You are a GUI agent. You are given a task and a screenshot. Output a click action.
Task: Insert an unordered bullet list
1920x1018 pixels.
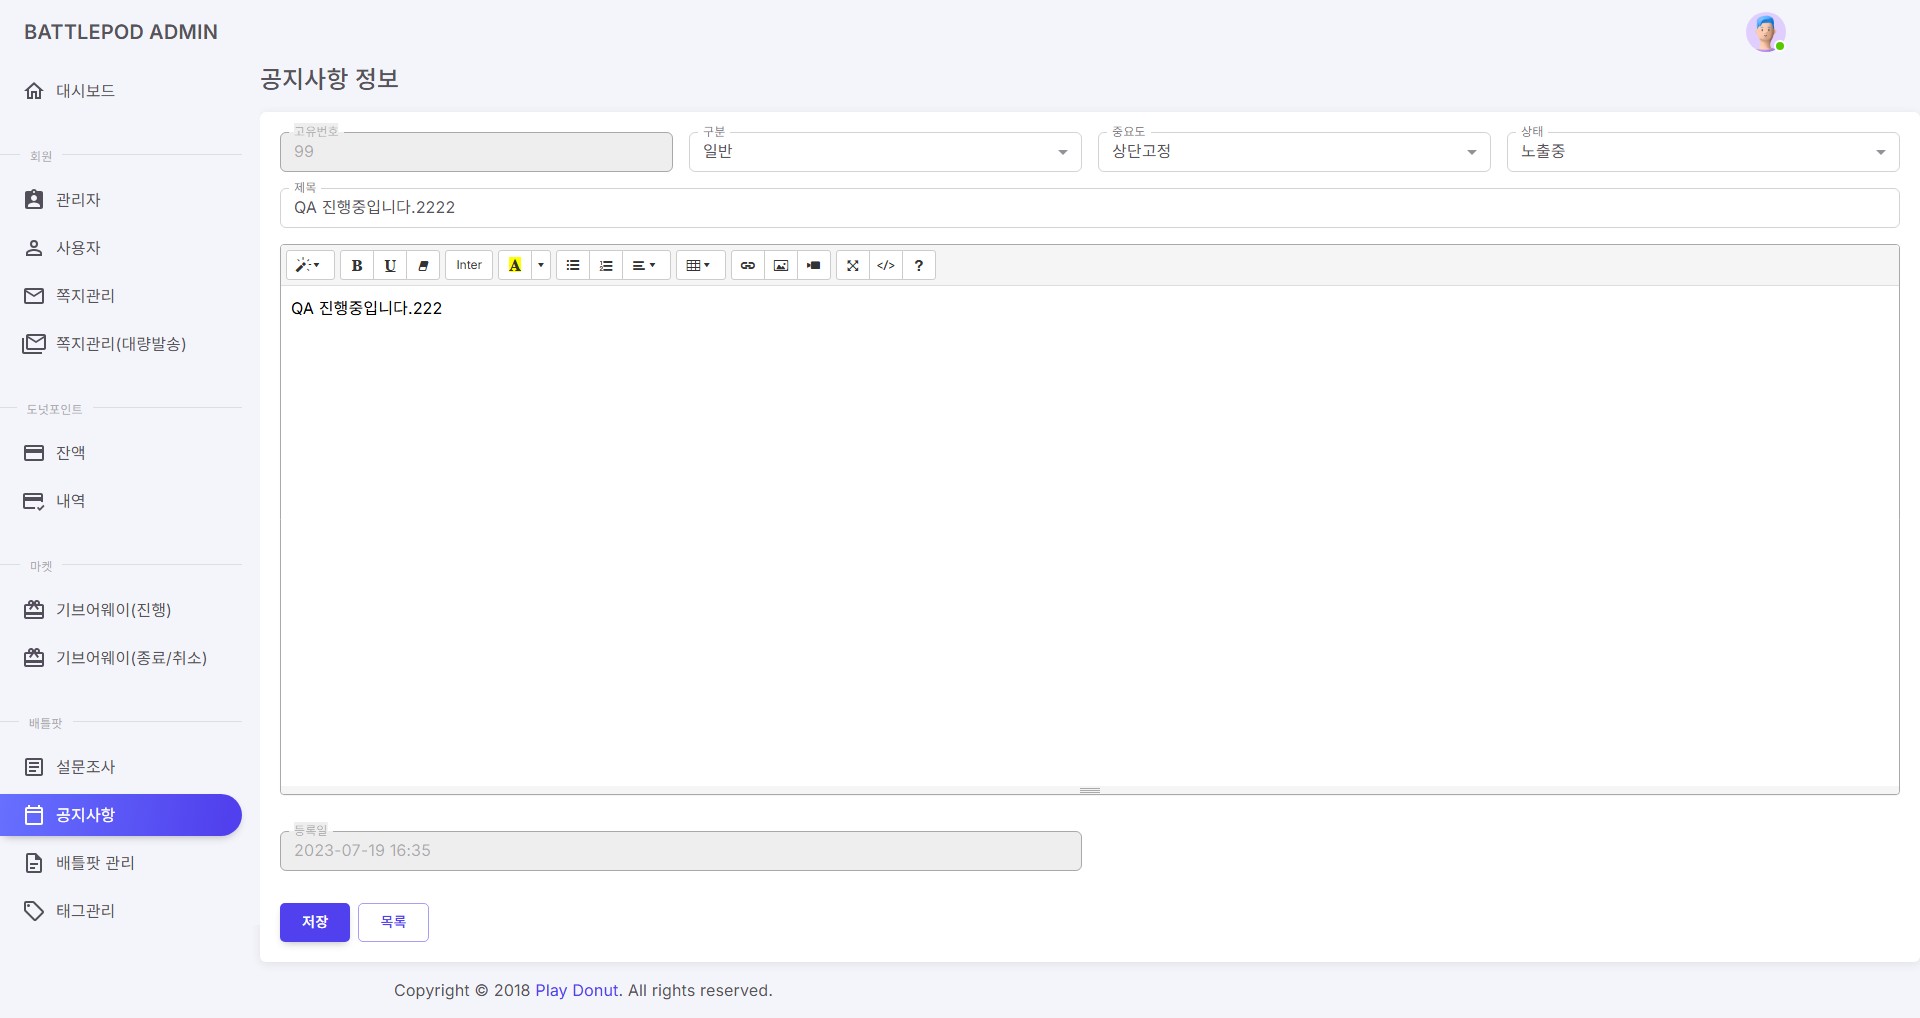click(573, 265)
